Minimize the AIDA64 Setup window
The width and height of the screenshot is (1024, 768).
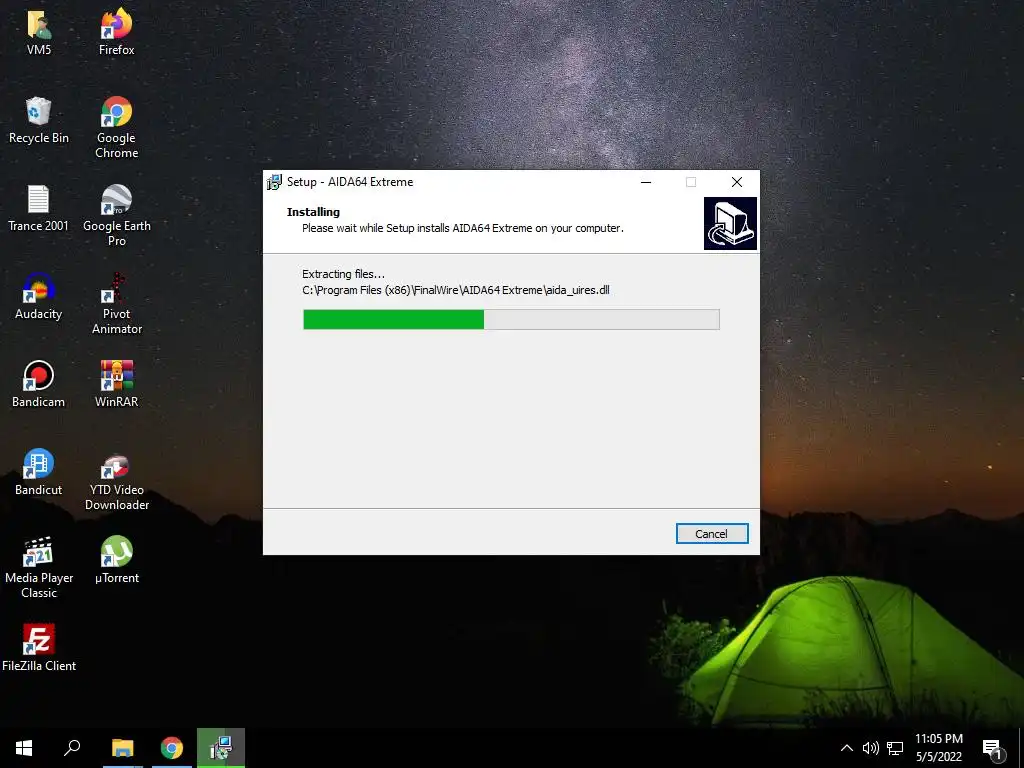pos(646,182)
